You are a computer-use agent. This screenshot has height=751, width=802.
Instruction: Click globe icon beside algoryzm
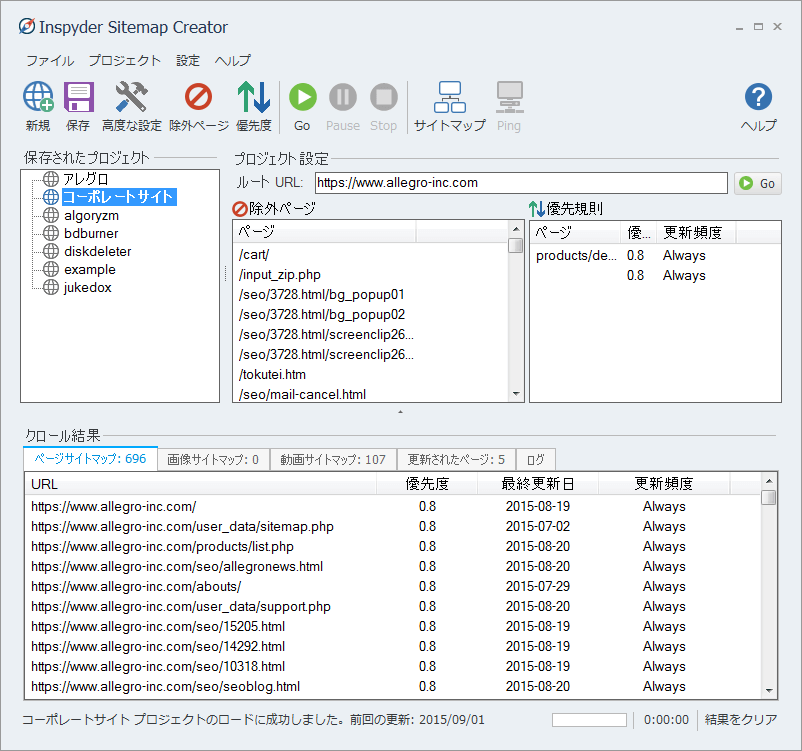pyautogui.click(x=51, y=215)
